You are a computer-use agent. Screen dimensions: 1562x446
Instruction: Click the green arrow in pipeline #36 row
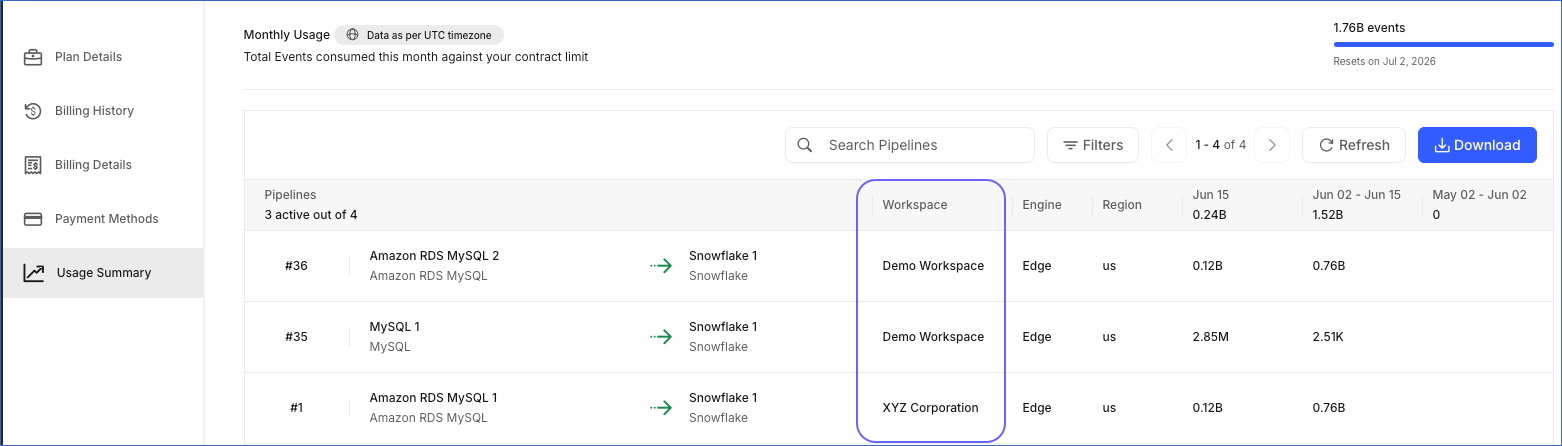[x=661, y=266]
